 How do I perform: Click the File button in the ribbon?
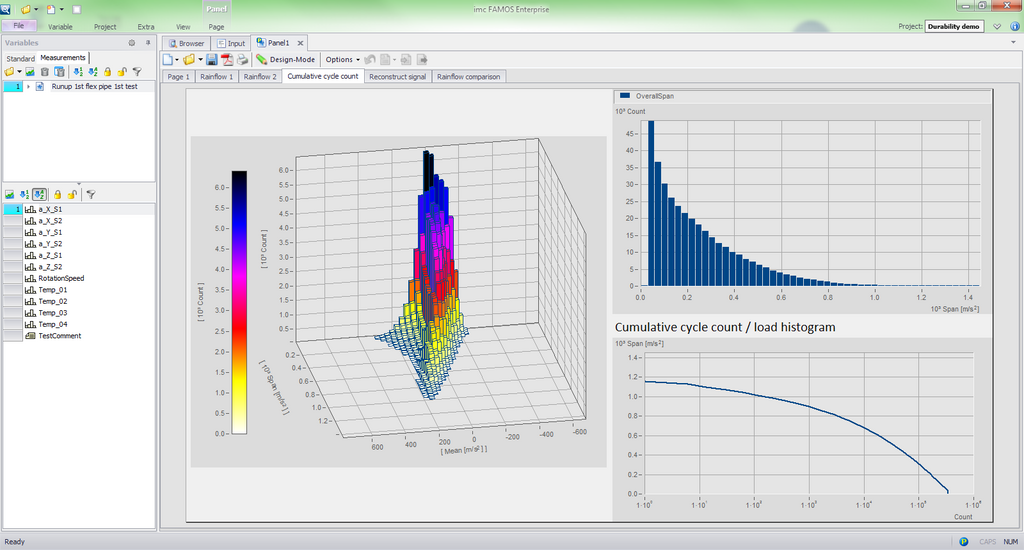click(19, 27)
